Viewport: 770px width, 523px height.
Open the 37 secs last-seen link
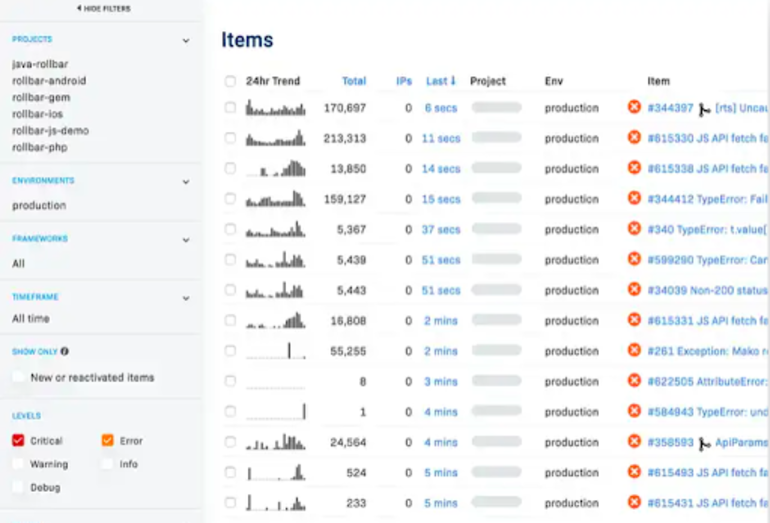tap(441, 229)
